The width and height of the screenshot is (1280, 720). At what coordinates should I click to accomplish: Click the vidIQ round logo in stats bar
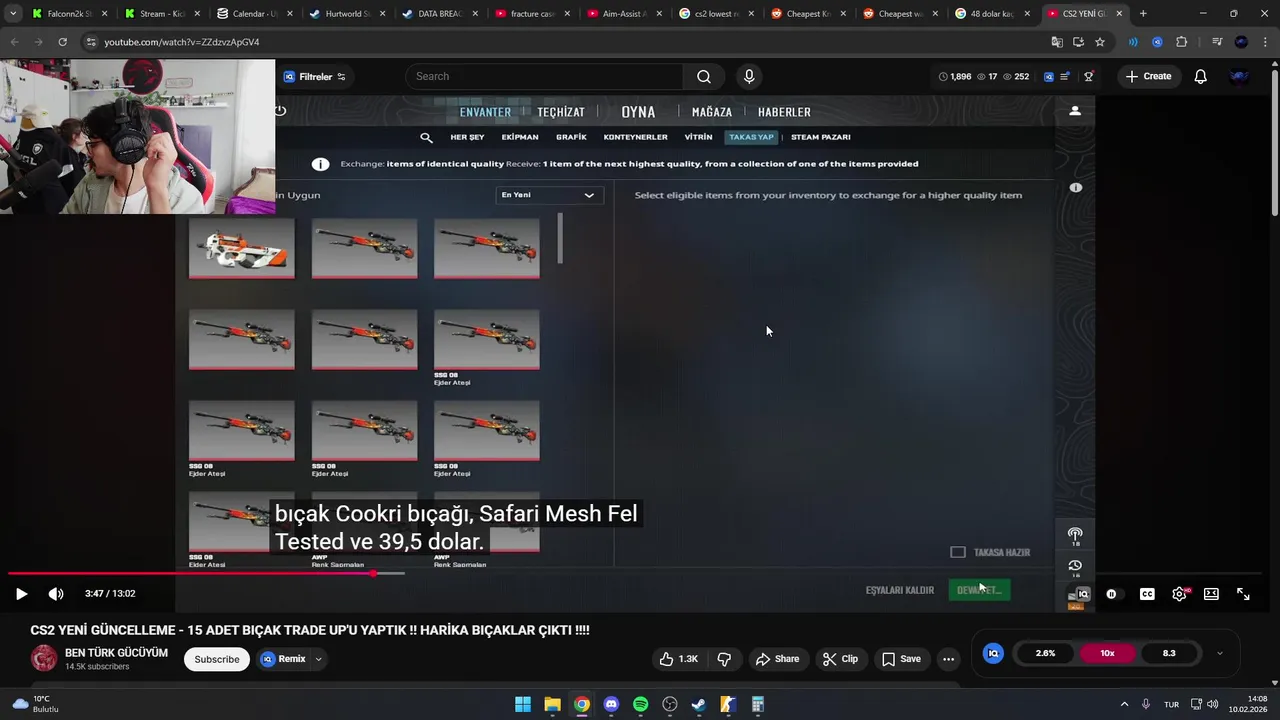pos(993,653)
